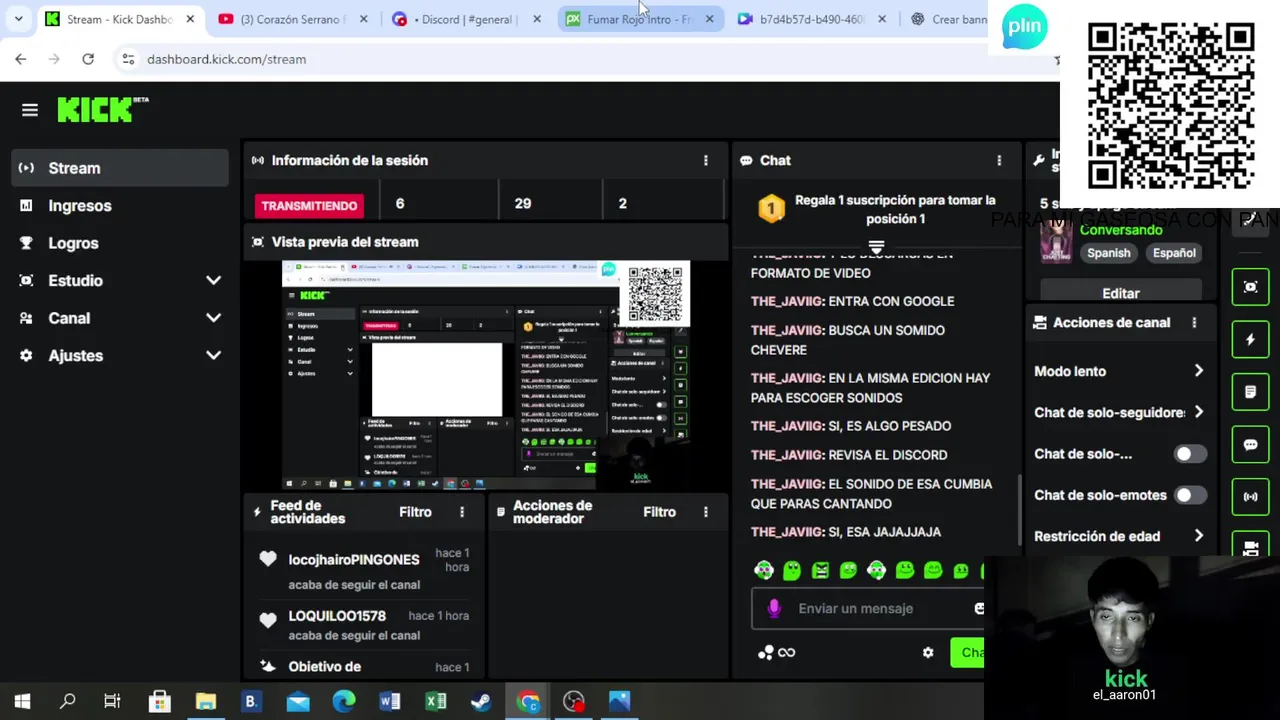Select the angry square green emote
The image size is (1280, 720).
click(820, 570)
